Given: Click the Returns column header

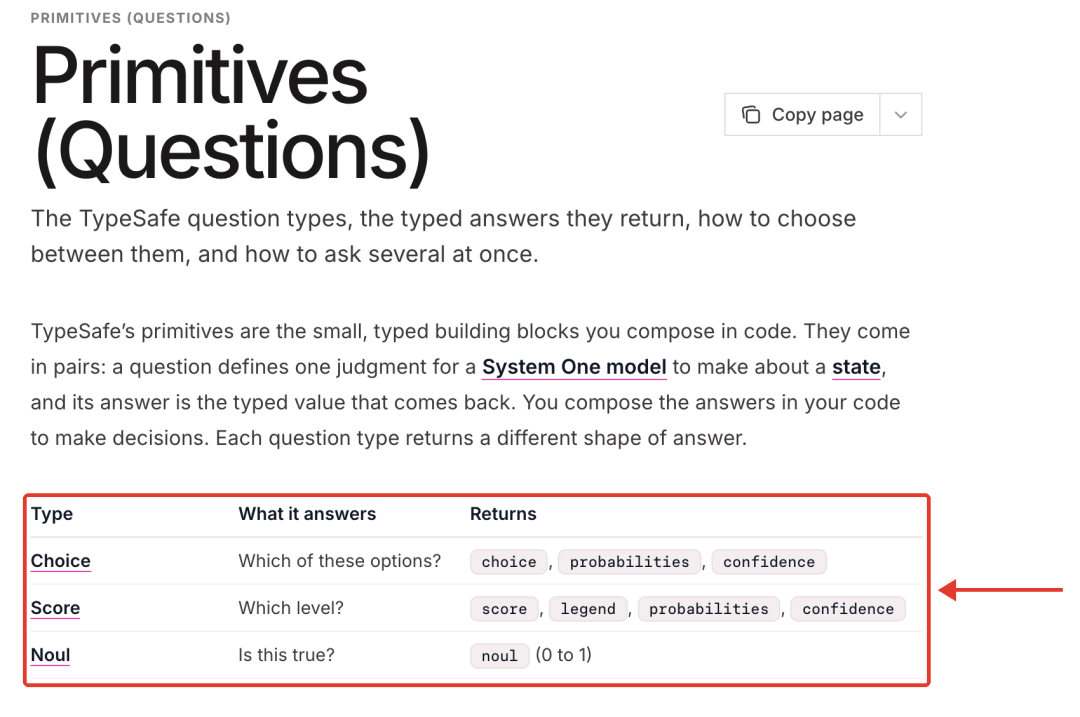Looking at the screenshot, I should coord(503,514).
